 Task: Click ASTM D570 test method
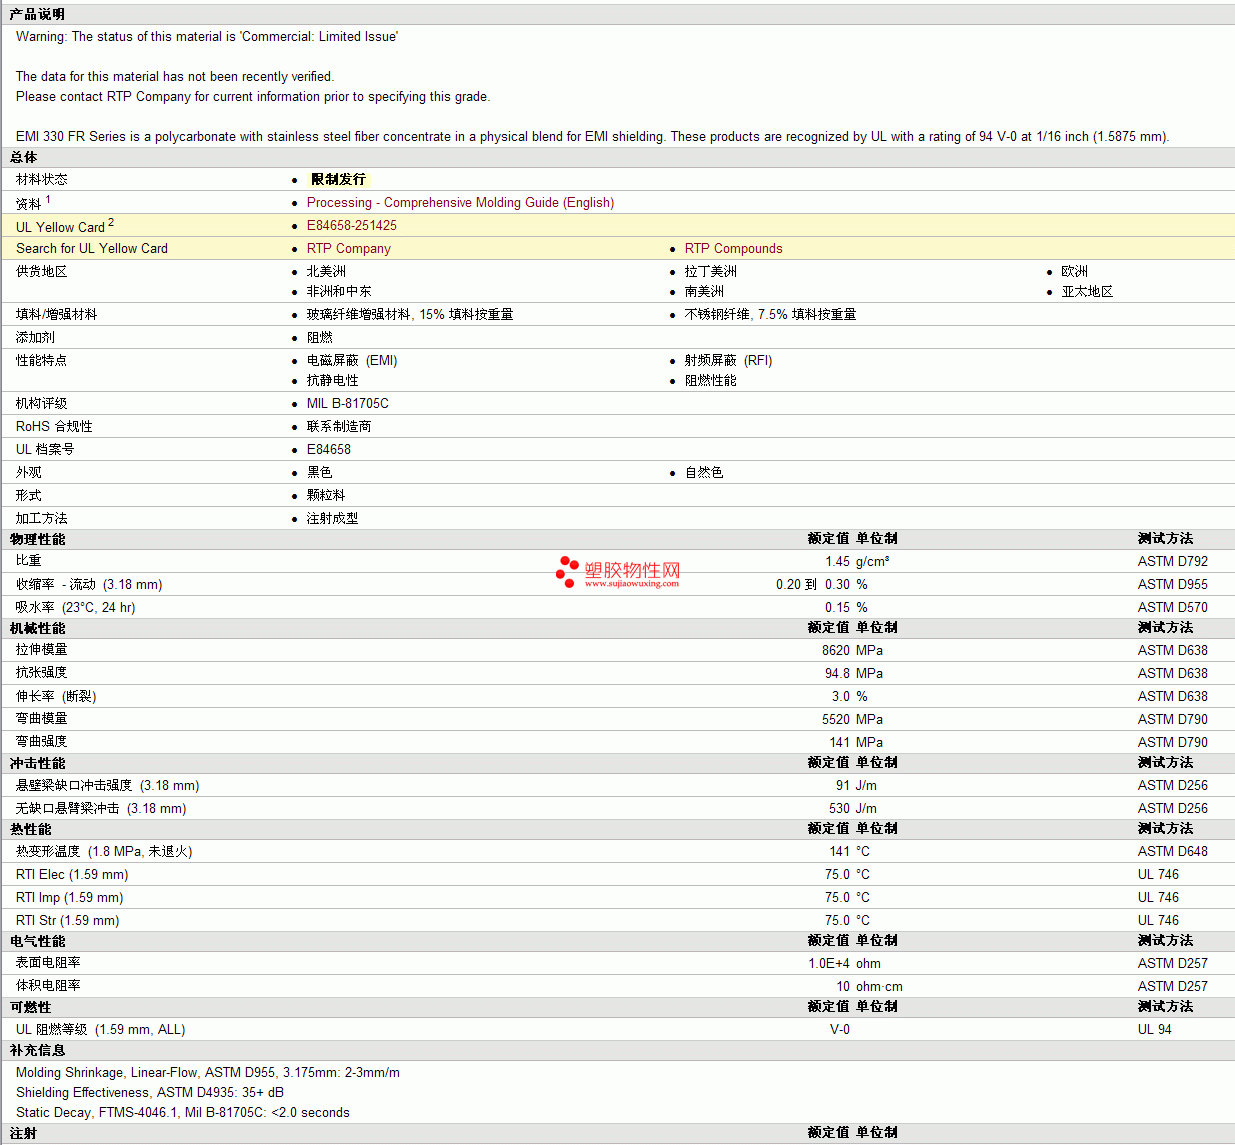coord(1173,607)
